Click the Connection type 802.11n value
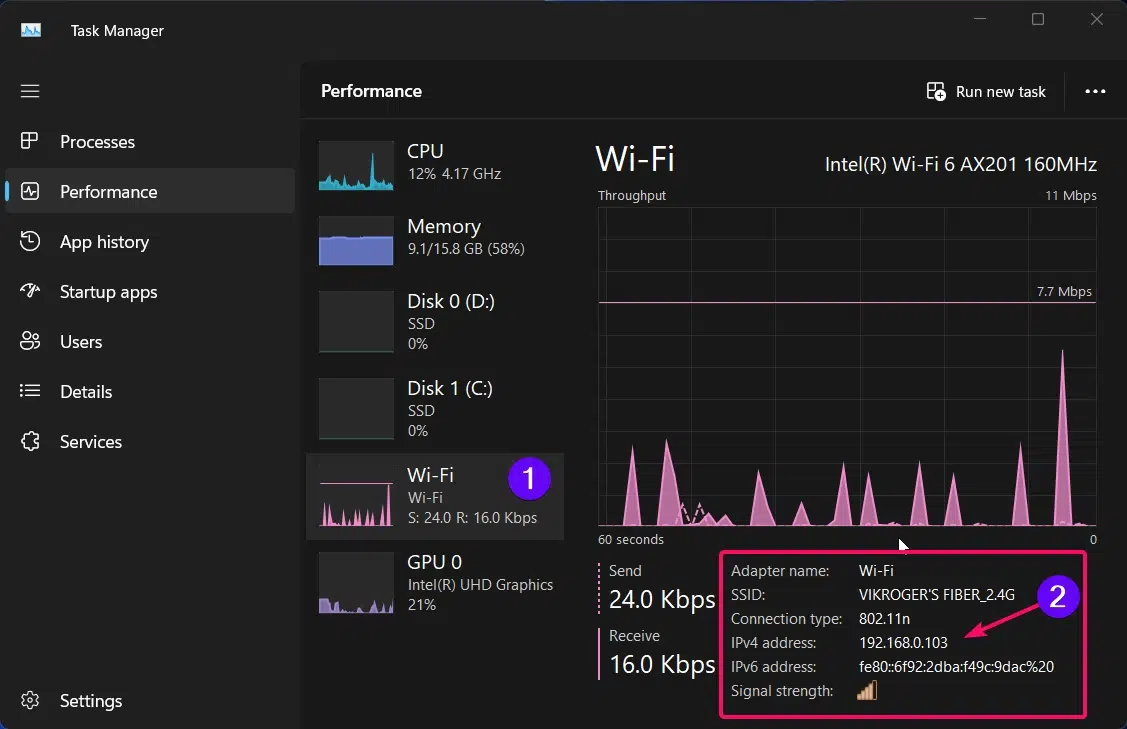The height and width of the screenshot is (729, 1127). (x=884, y=619)
